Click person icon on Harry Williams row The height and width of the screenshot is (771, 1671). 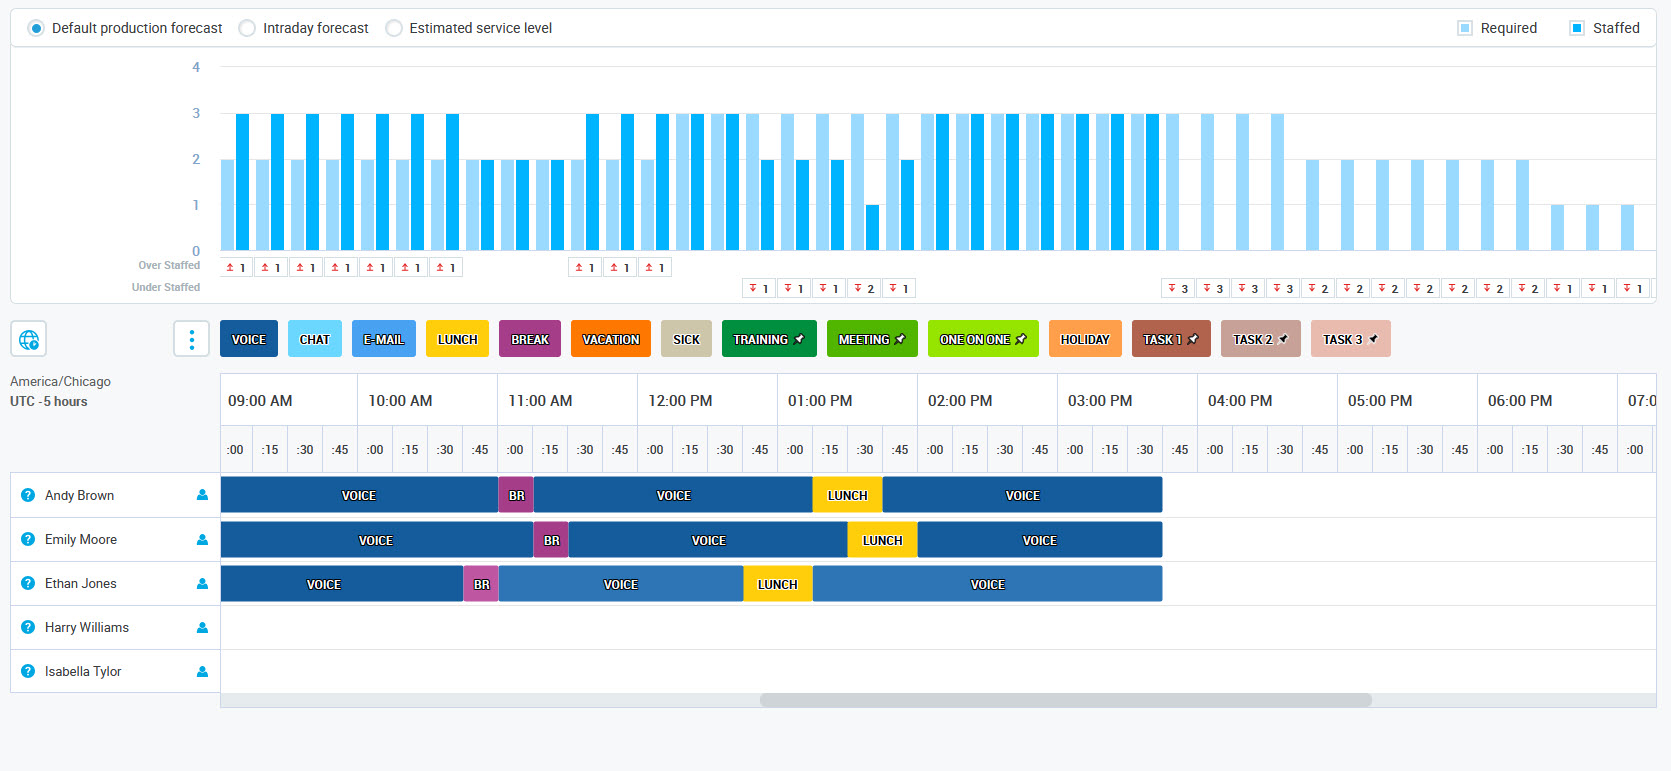(202, 628)
